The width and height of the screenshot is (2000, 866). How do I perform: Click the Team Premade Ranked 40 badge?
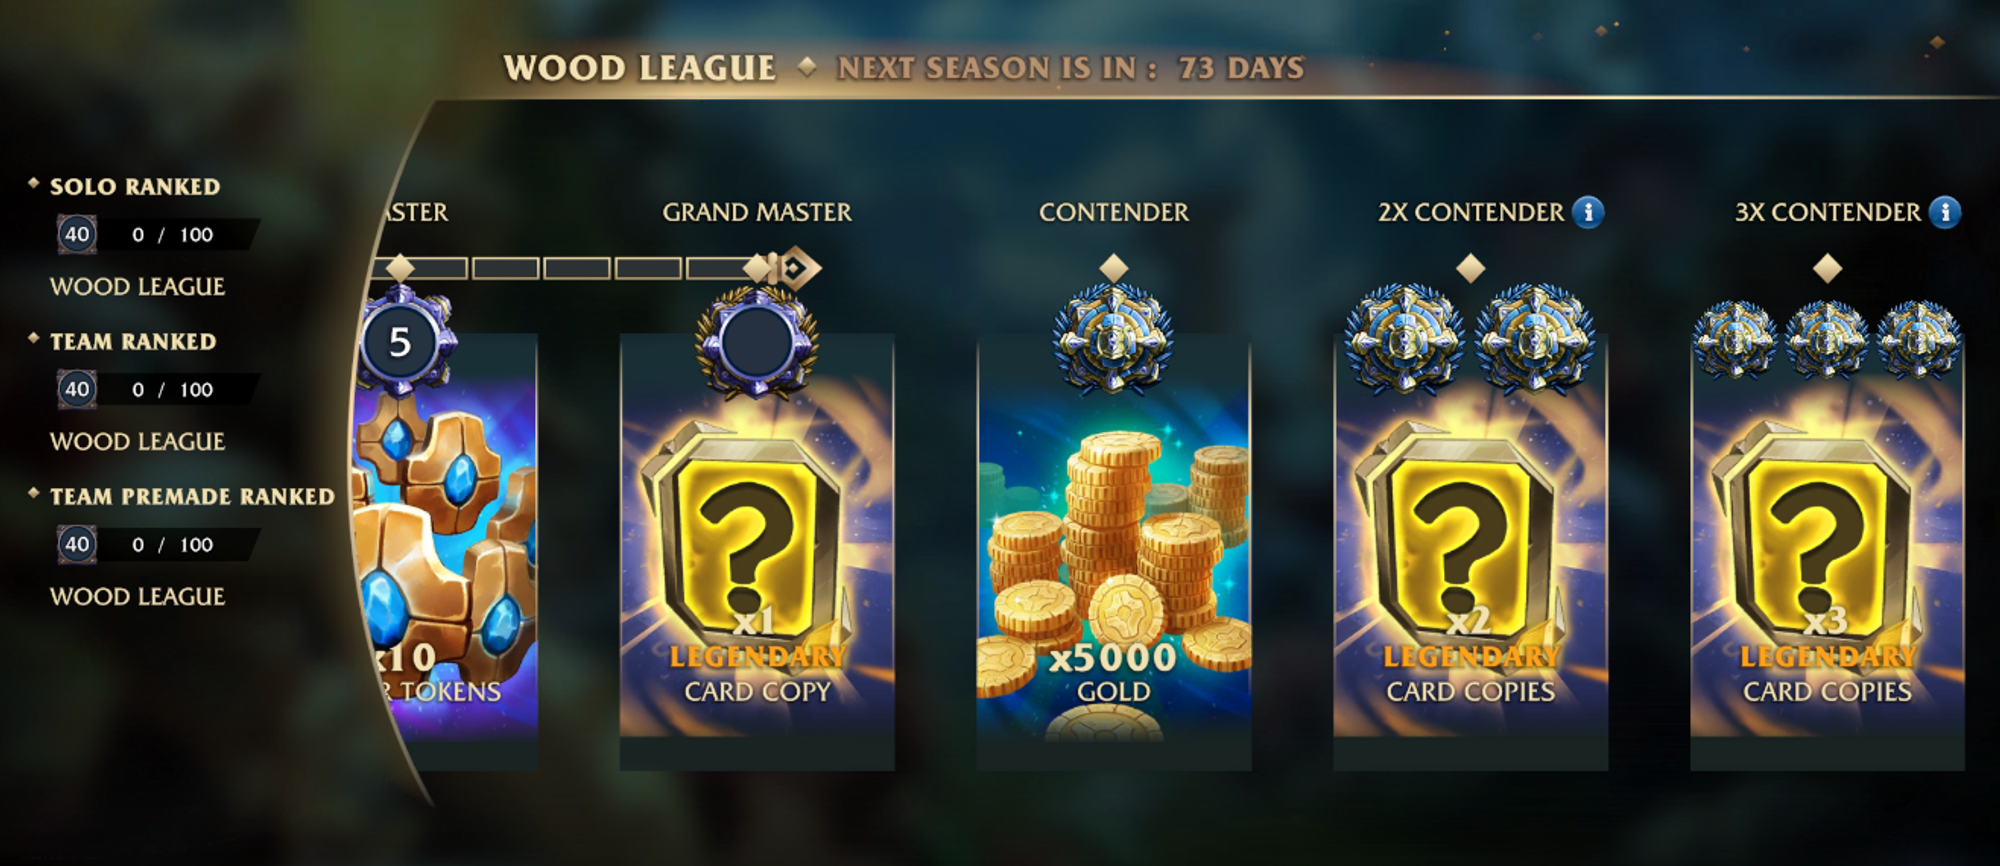(77, 544)
